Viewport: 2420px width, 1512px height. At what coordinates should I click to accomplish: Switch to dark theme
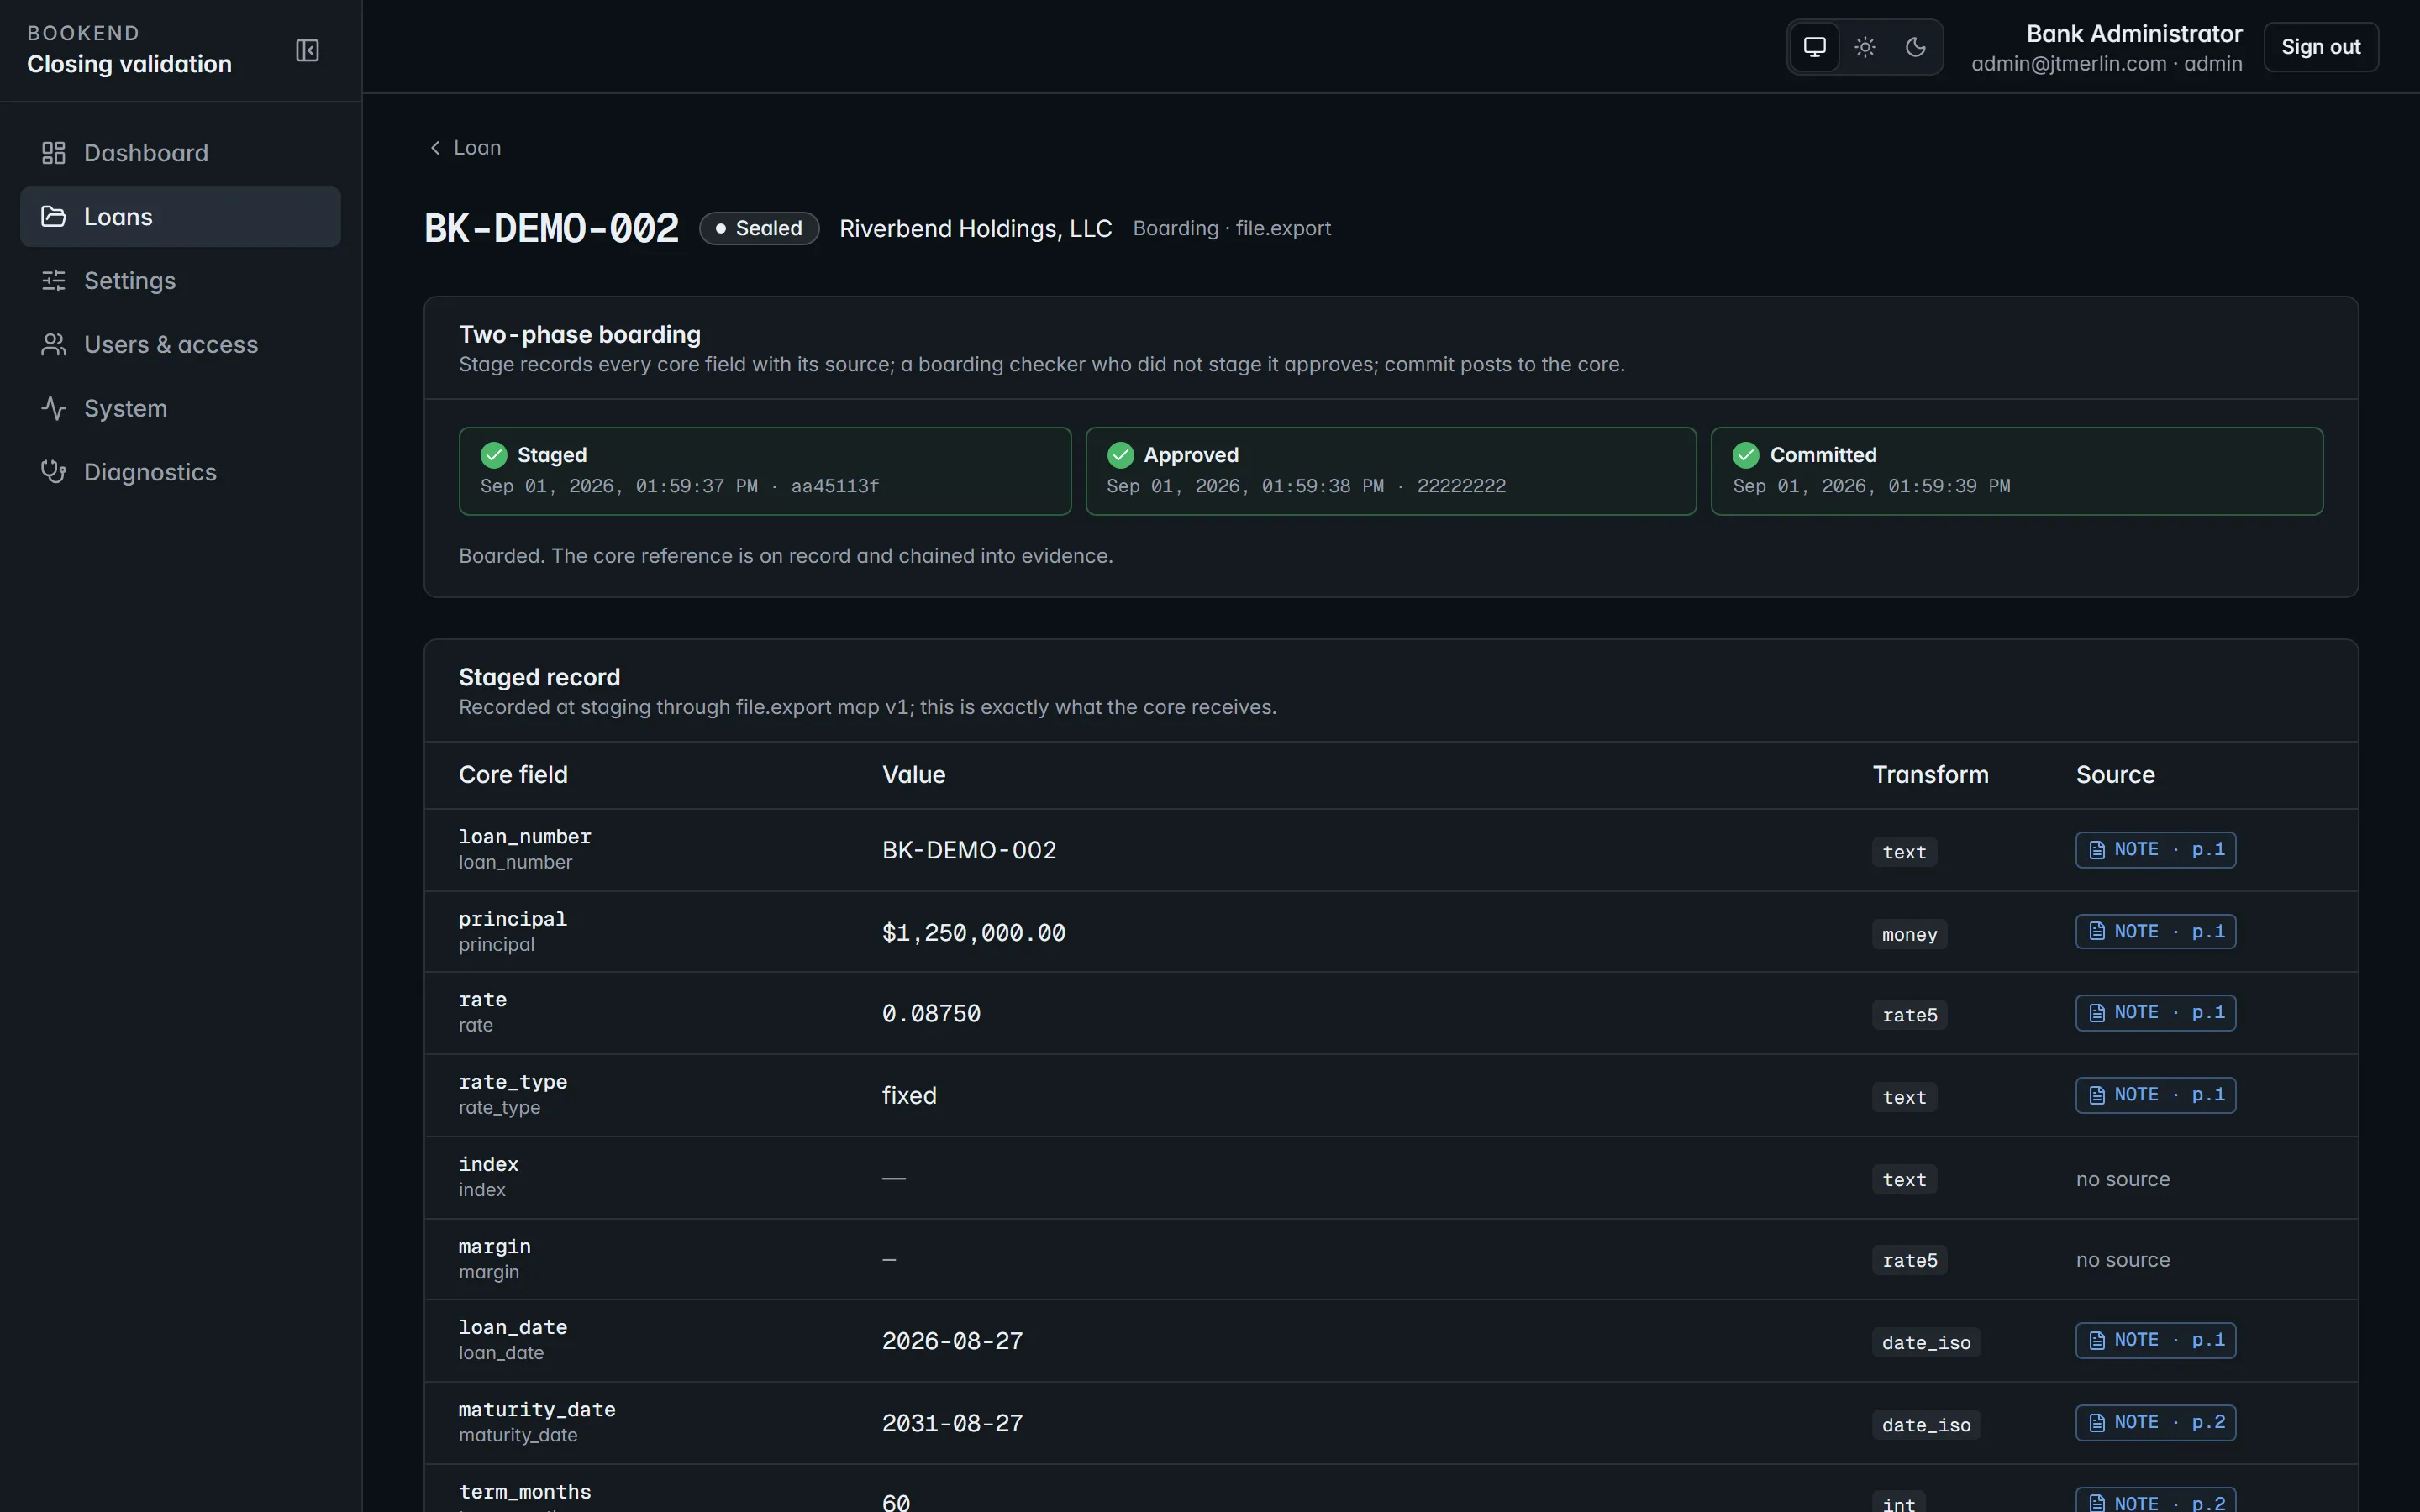pos(1915,47)
